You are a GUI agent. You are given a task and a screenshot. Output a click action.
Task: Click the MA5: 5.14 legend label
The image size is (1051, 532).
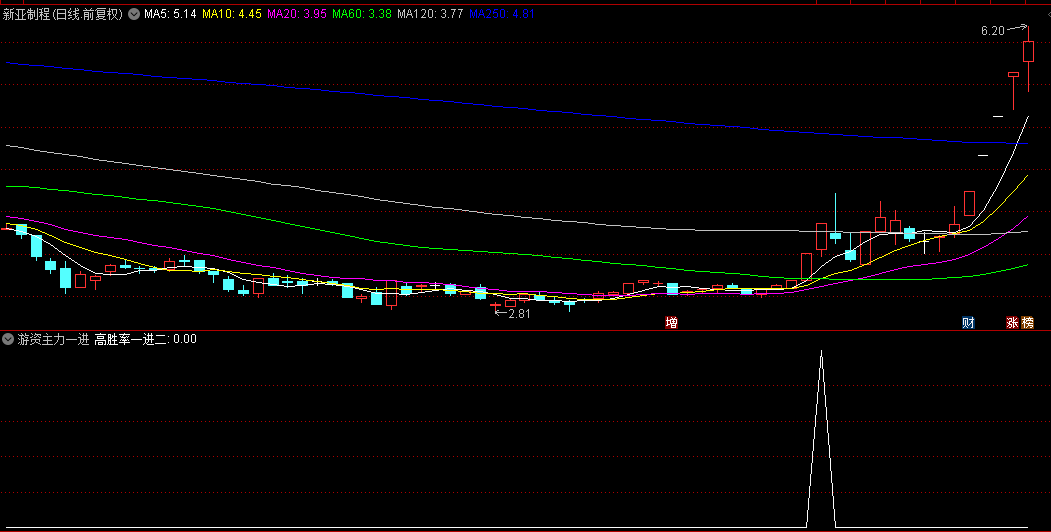tap(170, 13)
